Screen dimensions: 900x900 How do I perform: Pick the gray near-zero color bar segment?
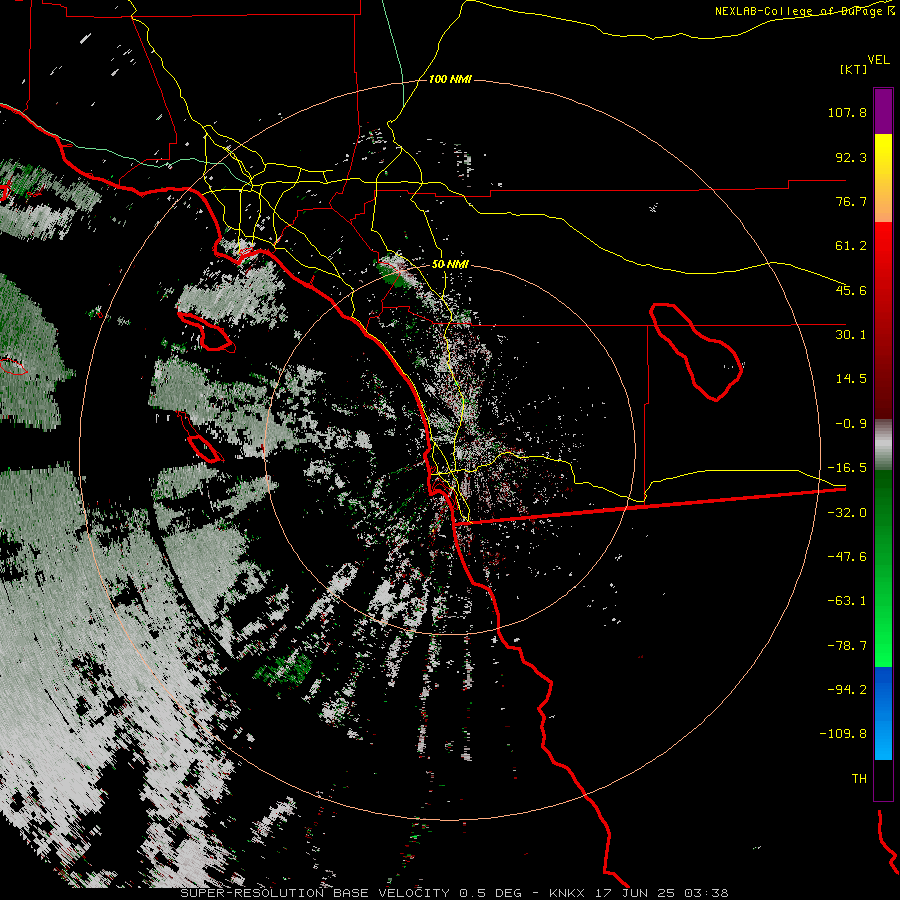[x=883, y=445]
